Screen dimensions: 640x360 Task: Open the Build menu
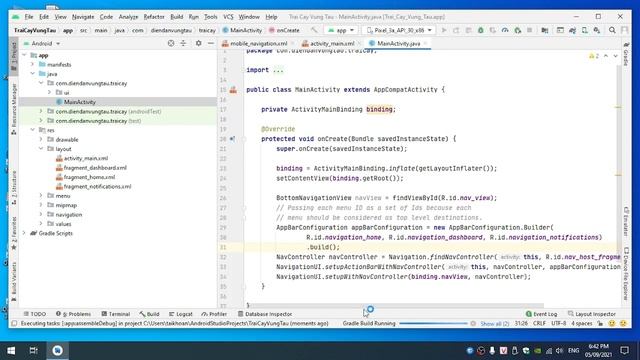point(176,17)
